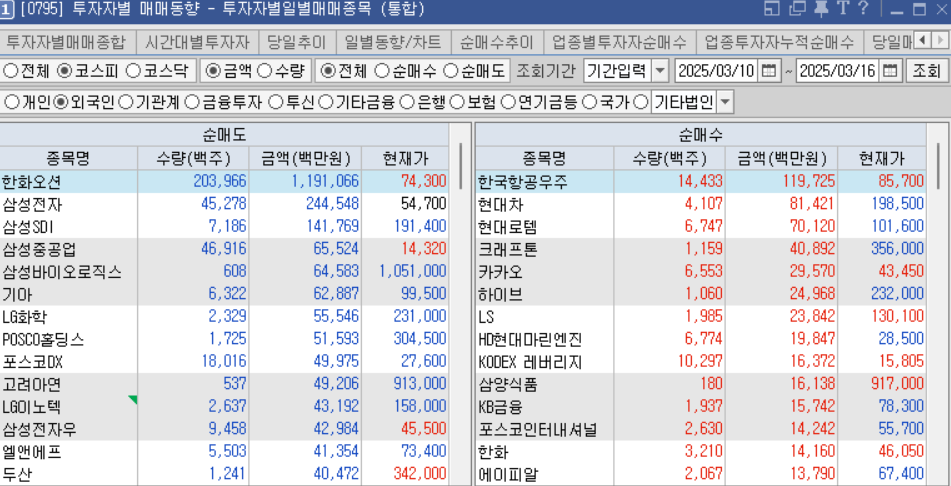
Task: Open the 투자자별매매종합 tab
Action: 67,42
